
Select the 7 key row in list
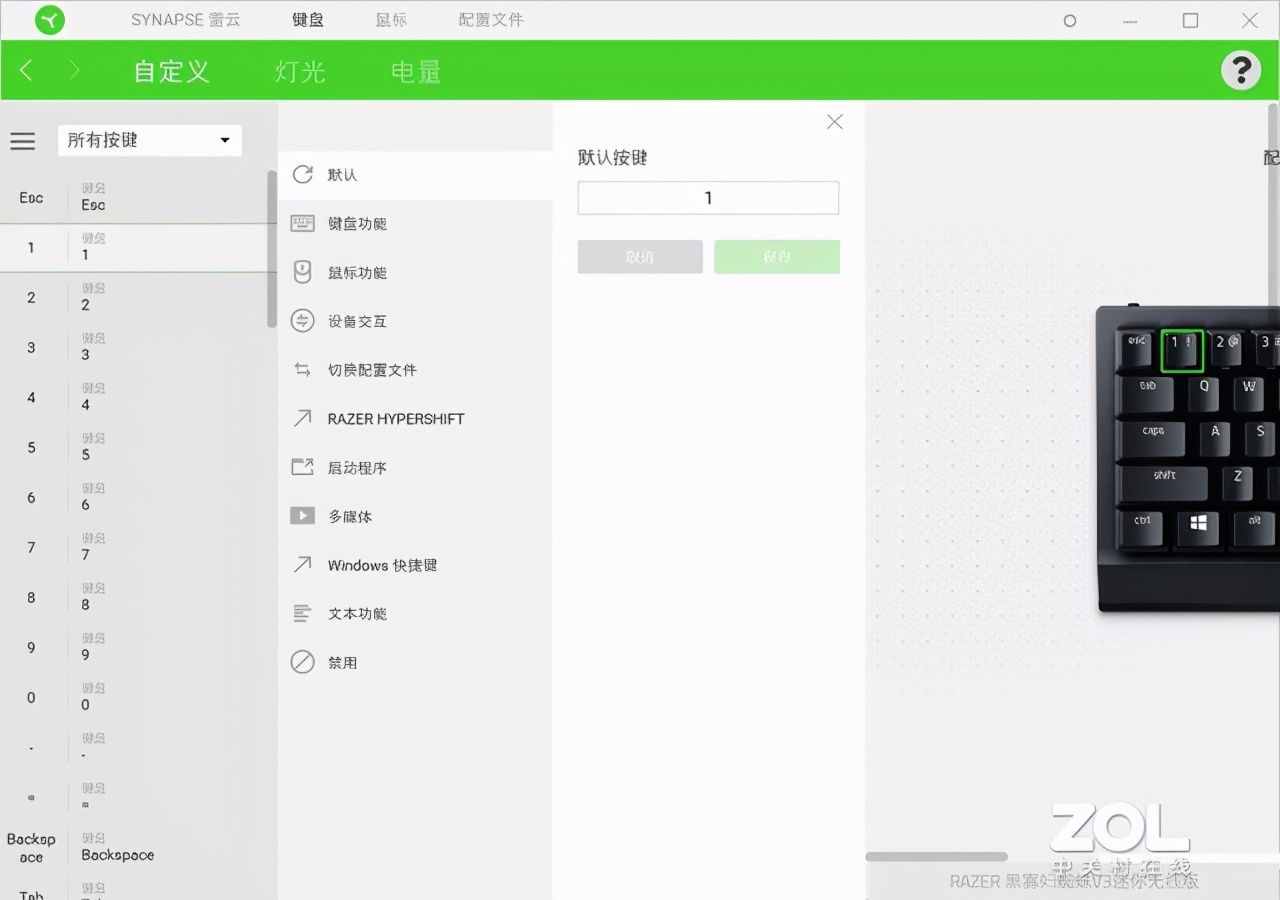tap(133, 548)
